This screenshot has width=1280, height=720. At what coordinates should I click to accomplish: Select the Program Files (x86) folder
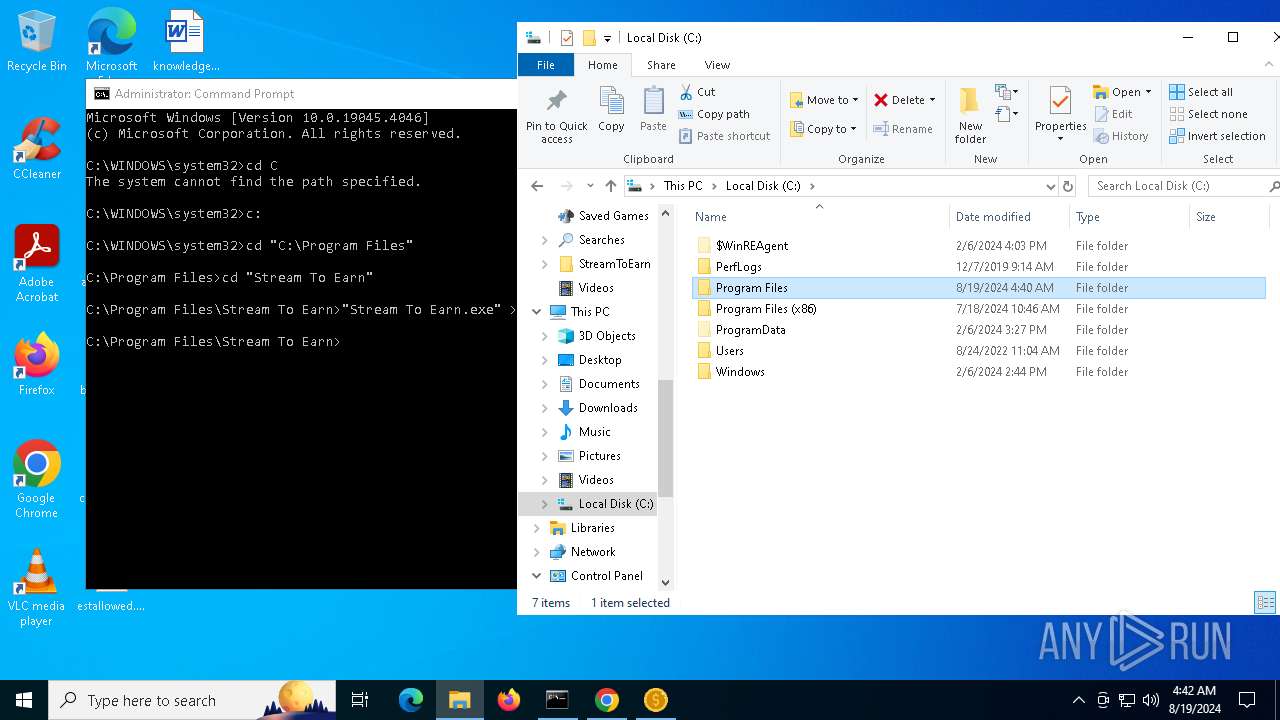point(766,309)
